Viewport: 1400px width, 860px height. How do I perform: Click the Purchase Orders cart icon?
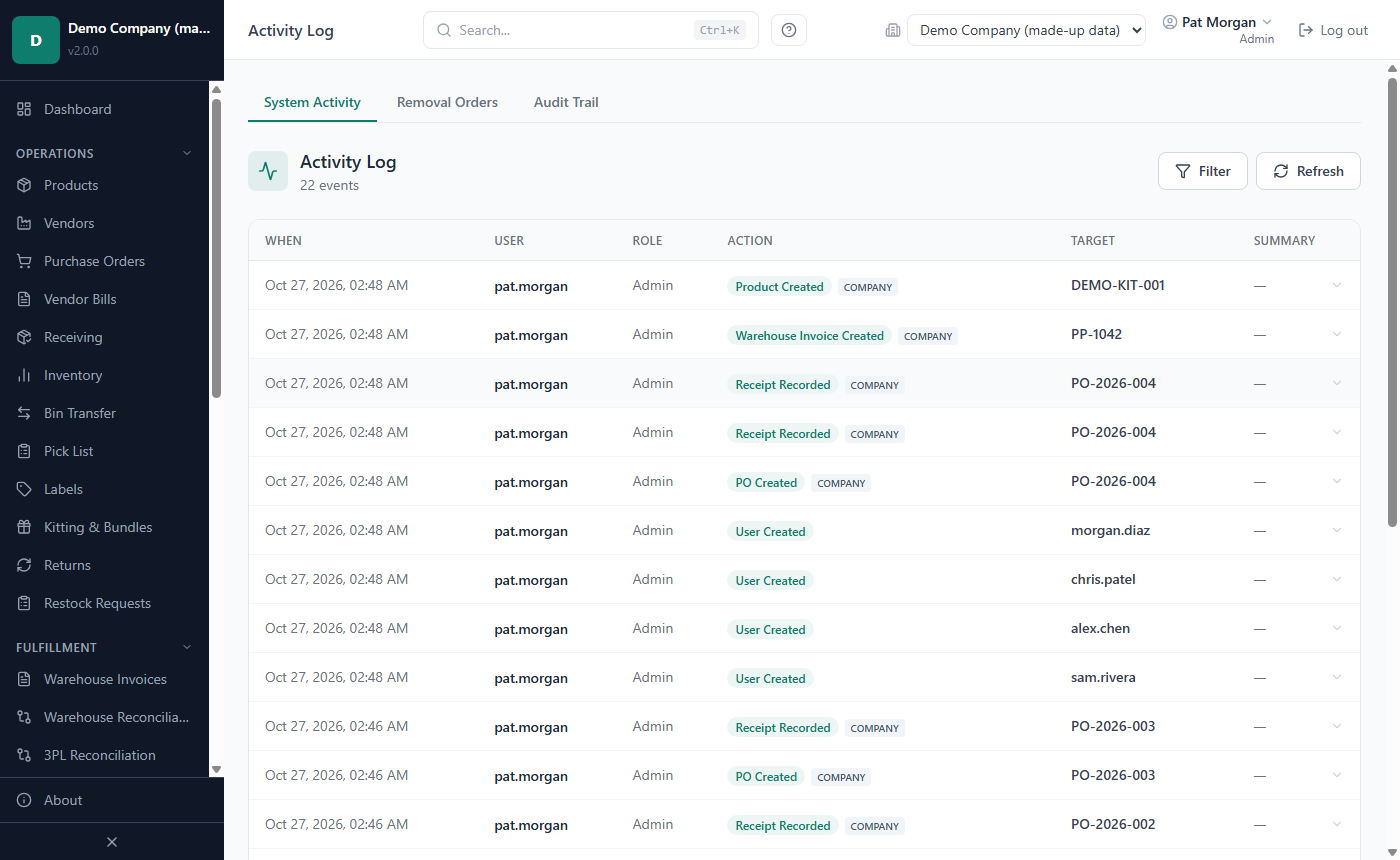24,261
